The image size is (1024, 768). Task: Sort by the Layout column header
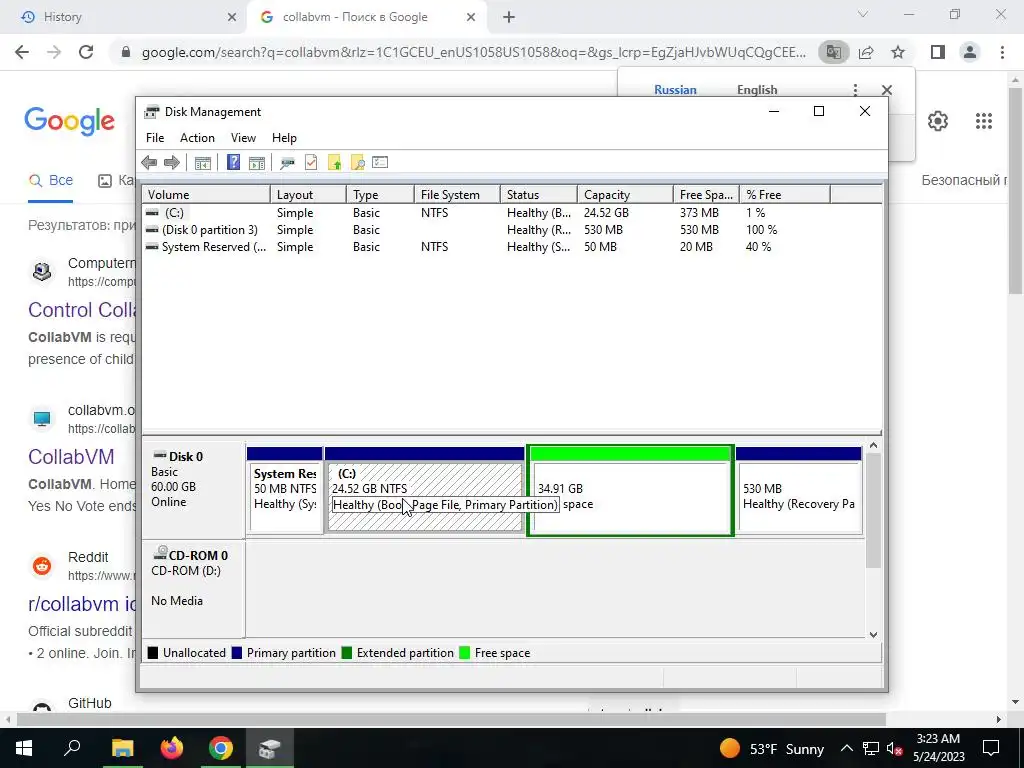point(308,195)
